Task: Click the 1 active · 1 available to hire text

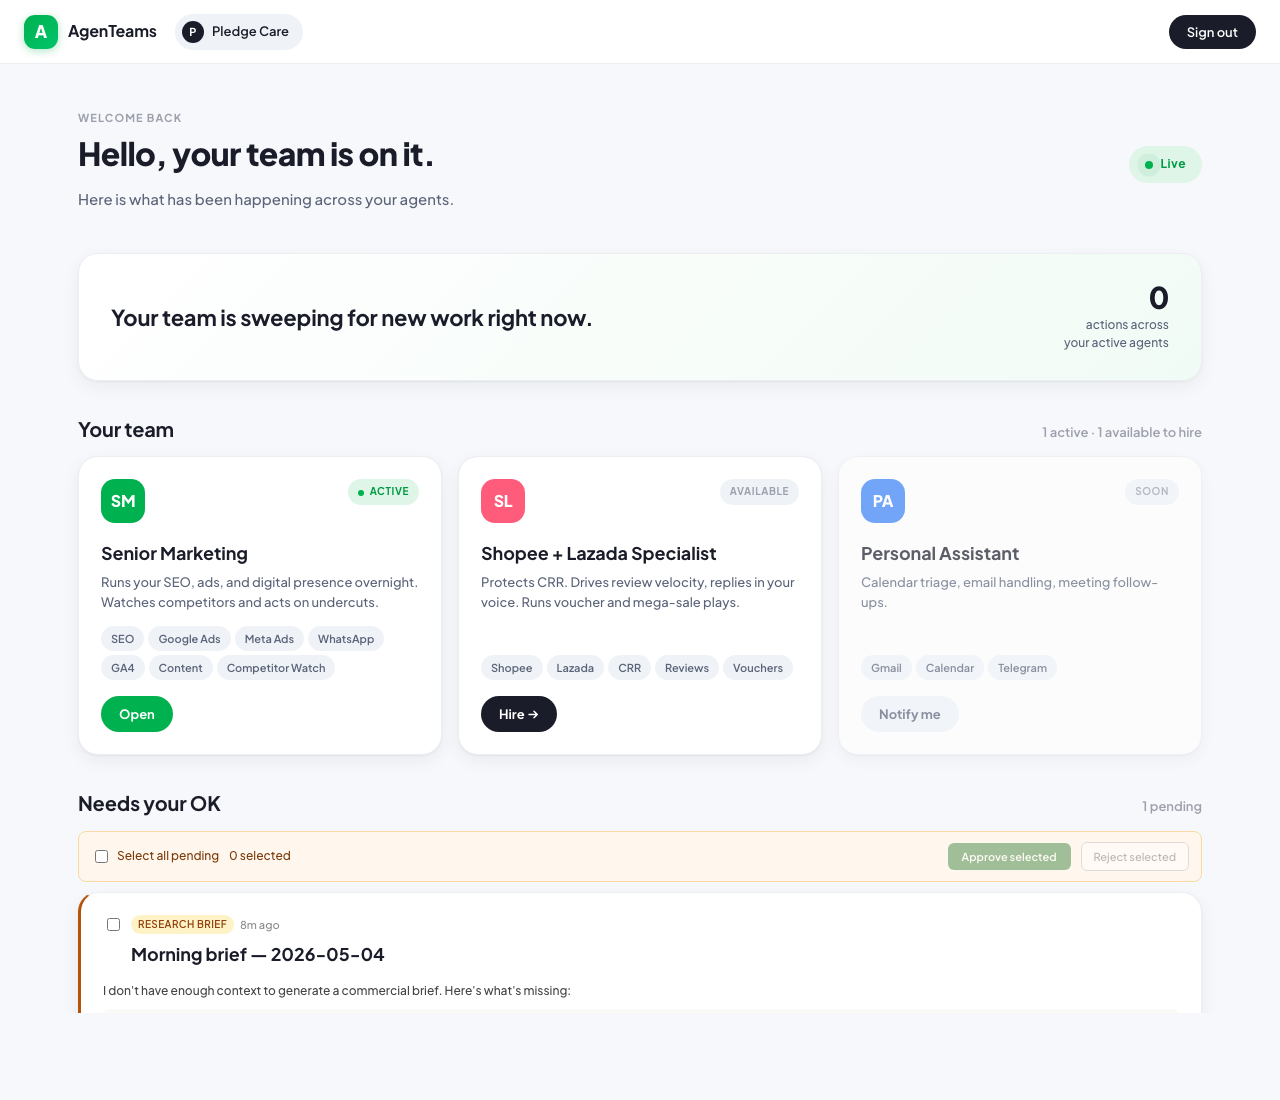Action: pos(1122,432)
